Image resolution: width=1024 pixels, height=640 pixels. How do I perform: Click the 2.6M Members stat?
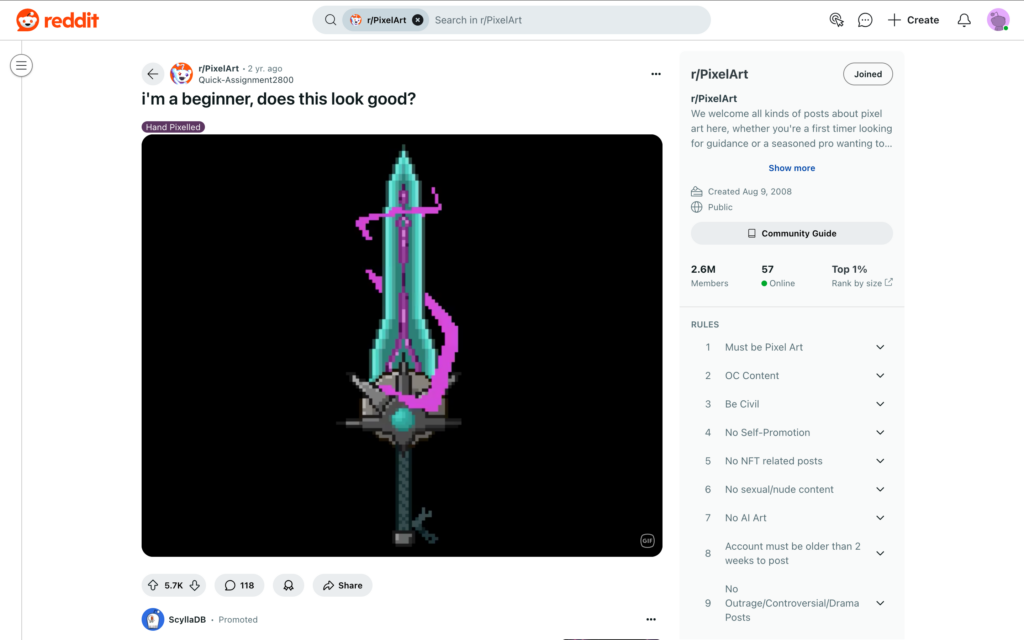[709, 276]
